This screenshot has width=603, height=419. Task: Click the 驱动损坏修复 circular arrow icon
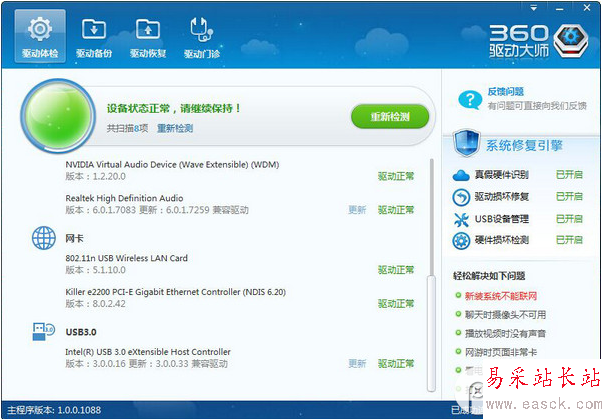[461, 197]
